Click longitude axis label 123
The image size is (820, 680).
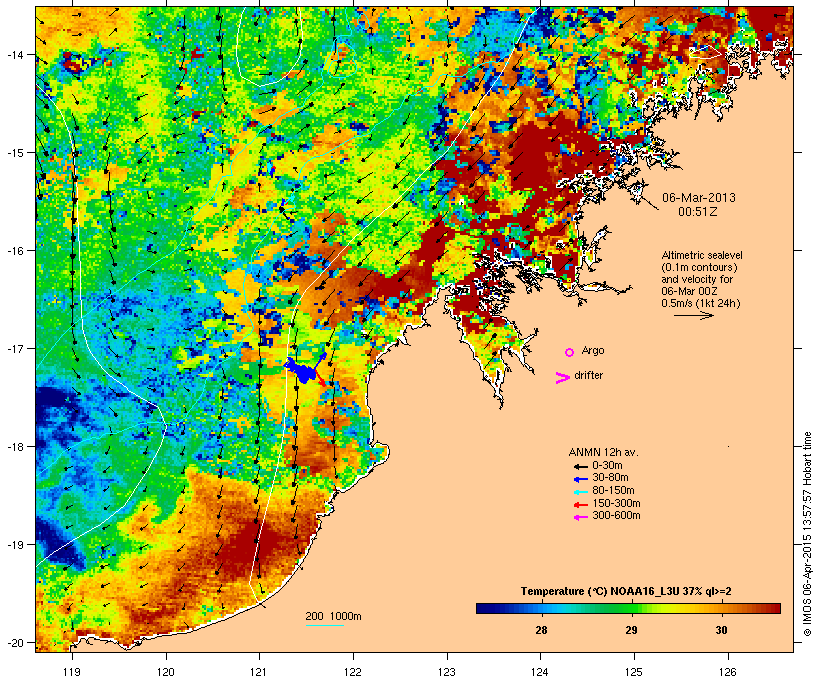[447, 672]
